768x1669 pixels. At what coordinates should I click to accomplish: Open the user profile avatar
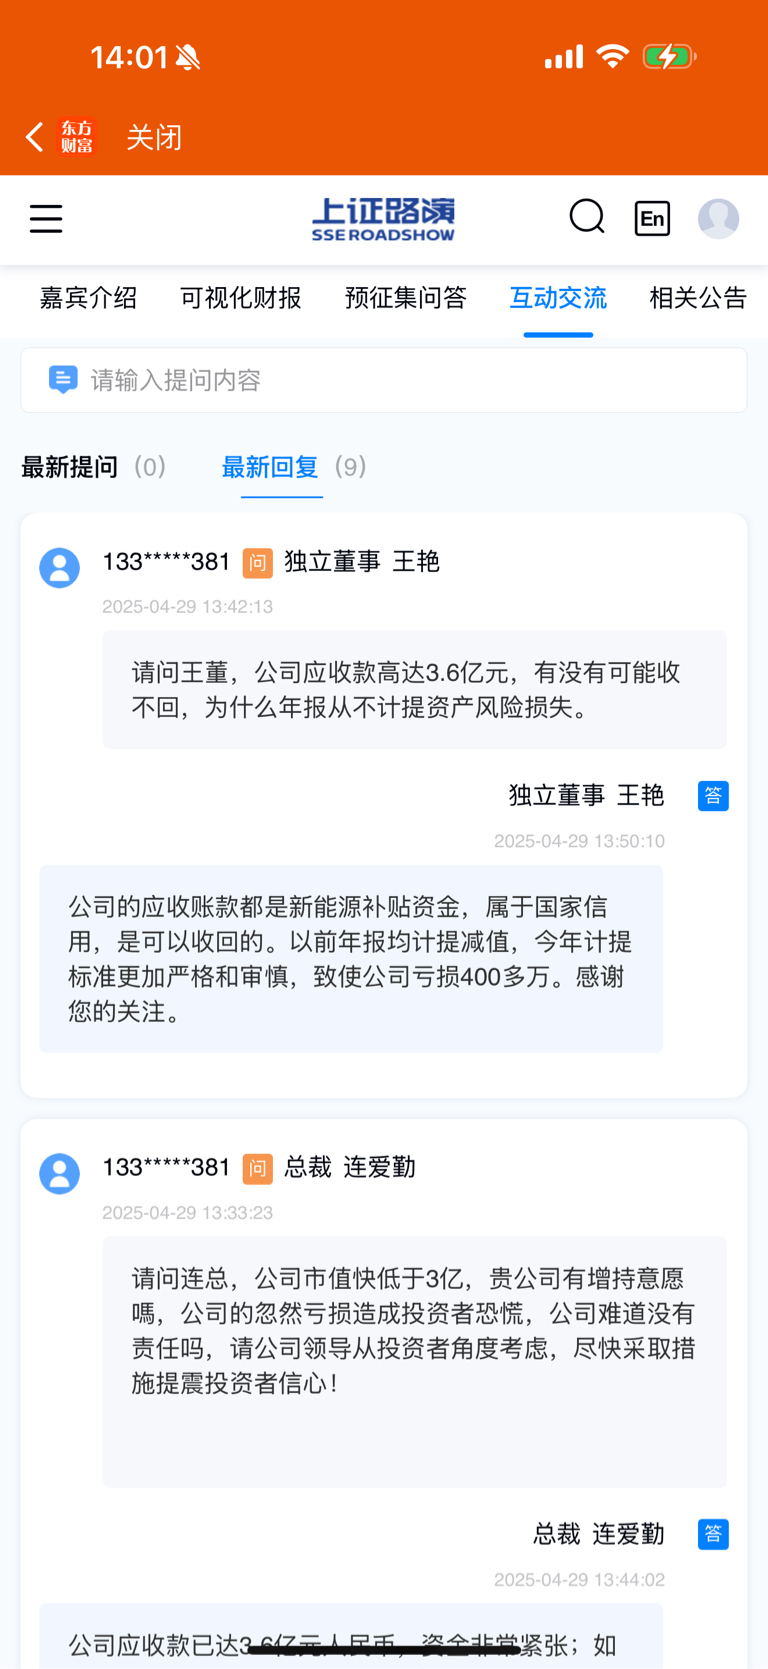tap(718, 218)
